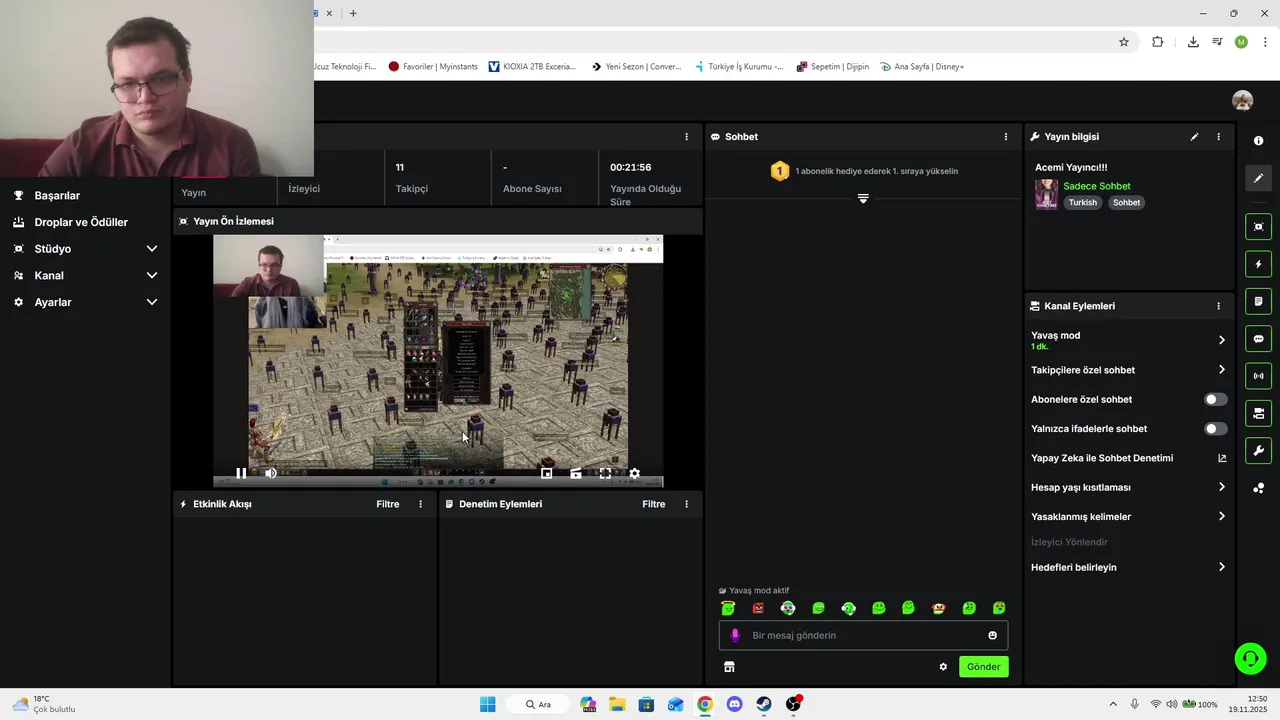Insert the angel halo green emote
1280x720 pixels.
tap(728, 608)
